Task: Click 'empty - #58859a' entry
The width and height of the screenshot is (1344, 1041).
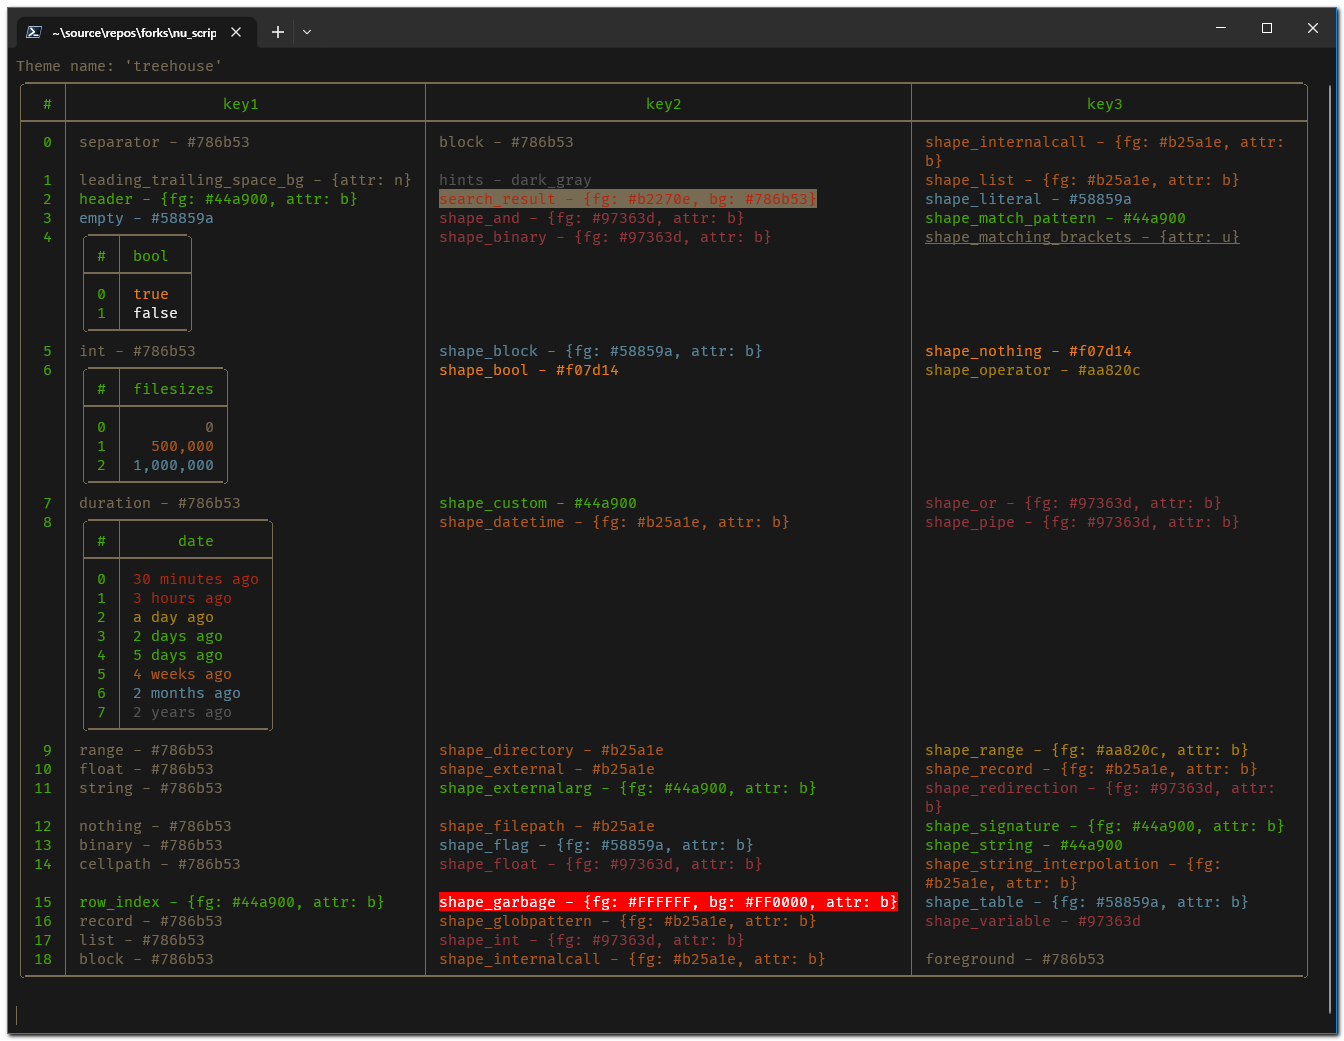Action: click(x=146, y=218)
